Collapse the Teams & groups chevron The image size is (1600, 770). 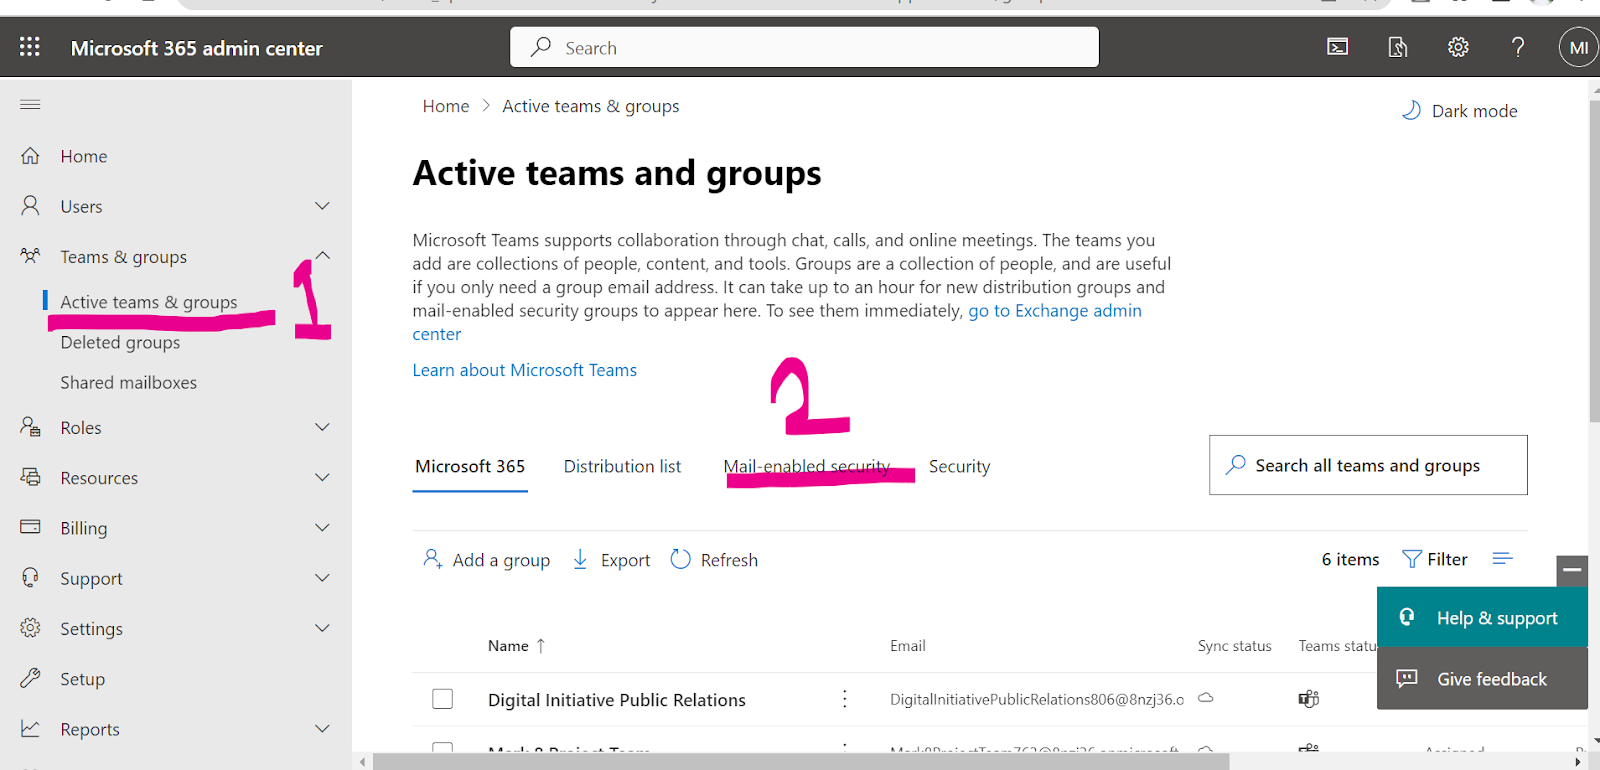[322, 256]
